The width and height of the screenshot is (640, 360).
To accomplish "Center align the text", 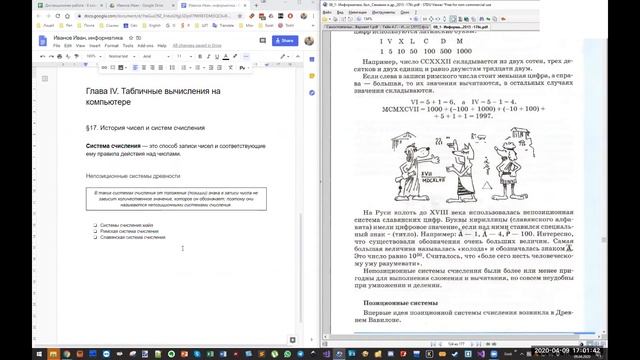I will click(144, 67).
